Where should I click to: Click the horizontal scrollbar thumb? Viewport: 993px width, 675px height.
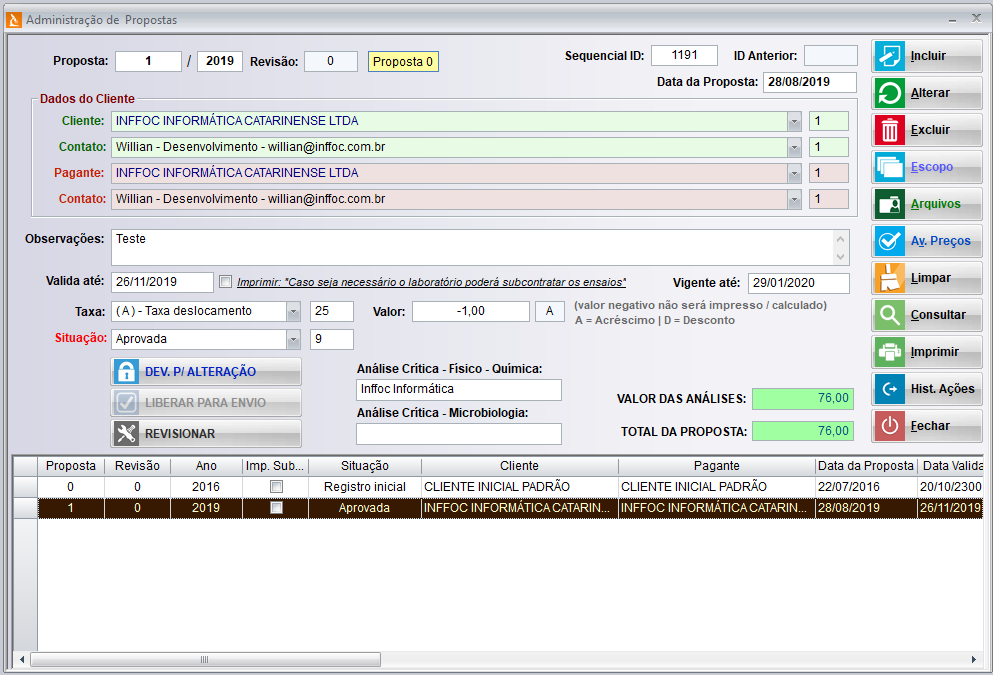205,660
